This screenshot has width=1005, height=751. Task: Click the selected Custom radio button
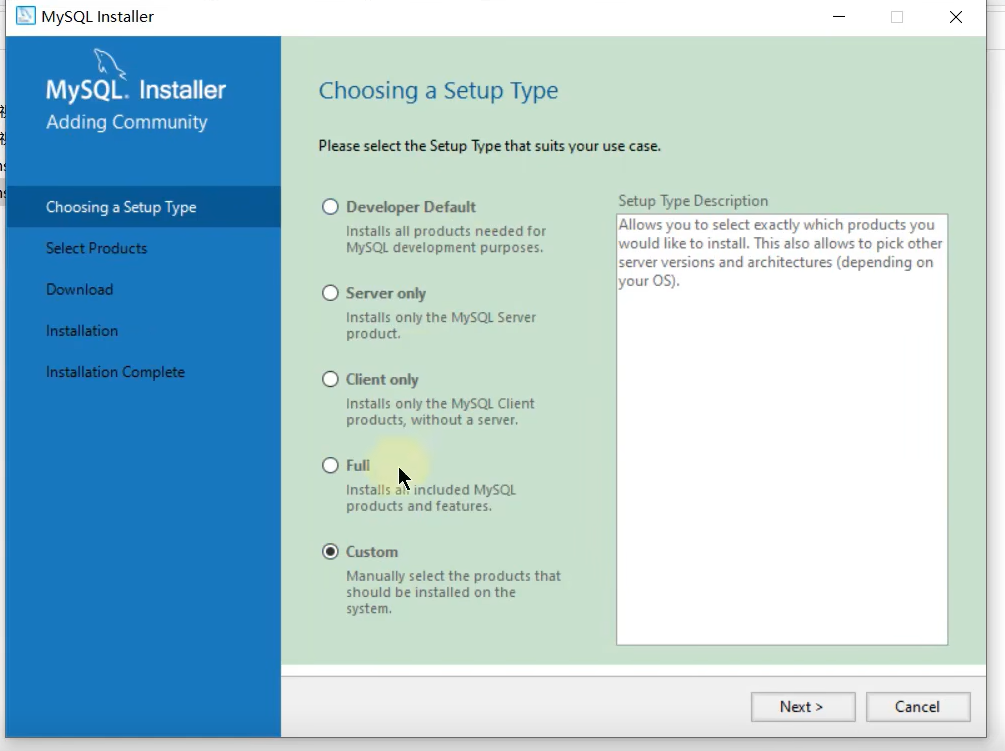(330, 551)
